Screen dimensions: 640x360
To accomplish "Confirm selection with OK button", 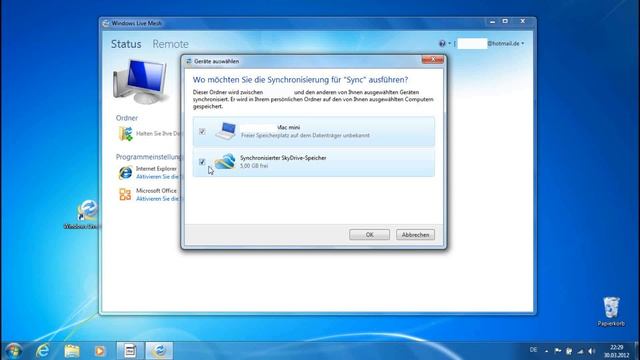I will click(369, 235).
